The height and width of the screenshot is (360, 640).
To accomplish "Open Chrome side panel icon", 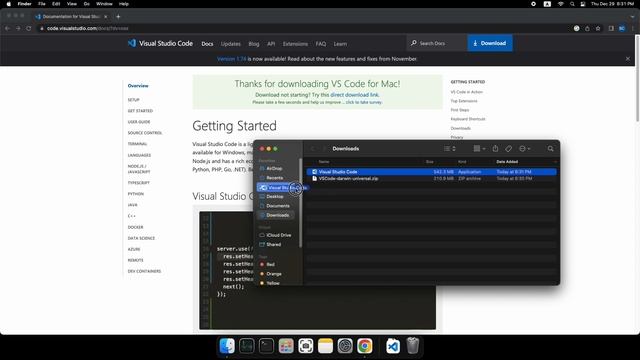I will coord(611,28).
